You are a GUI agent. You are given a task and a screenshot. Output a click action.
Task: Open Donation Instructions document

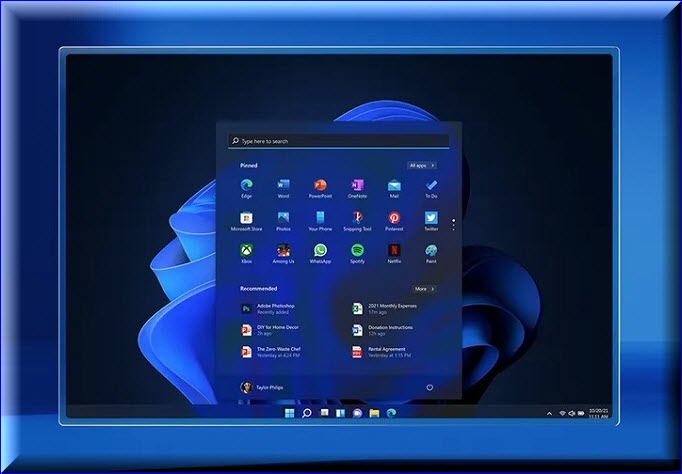click(383, 330)
